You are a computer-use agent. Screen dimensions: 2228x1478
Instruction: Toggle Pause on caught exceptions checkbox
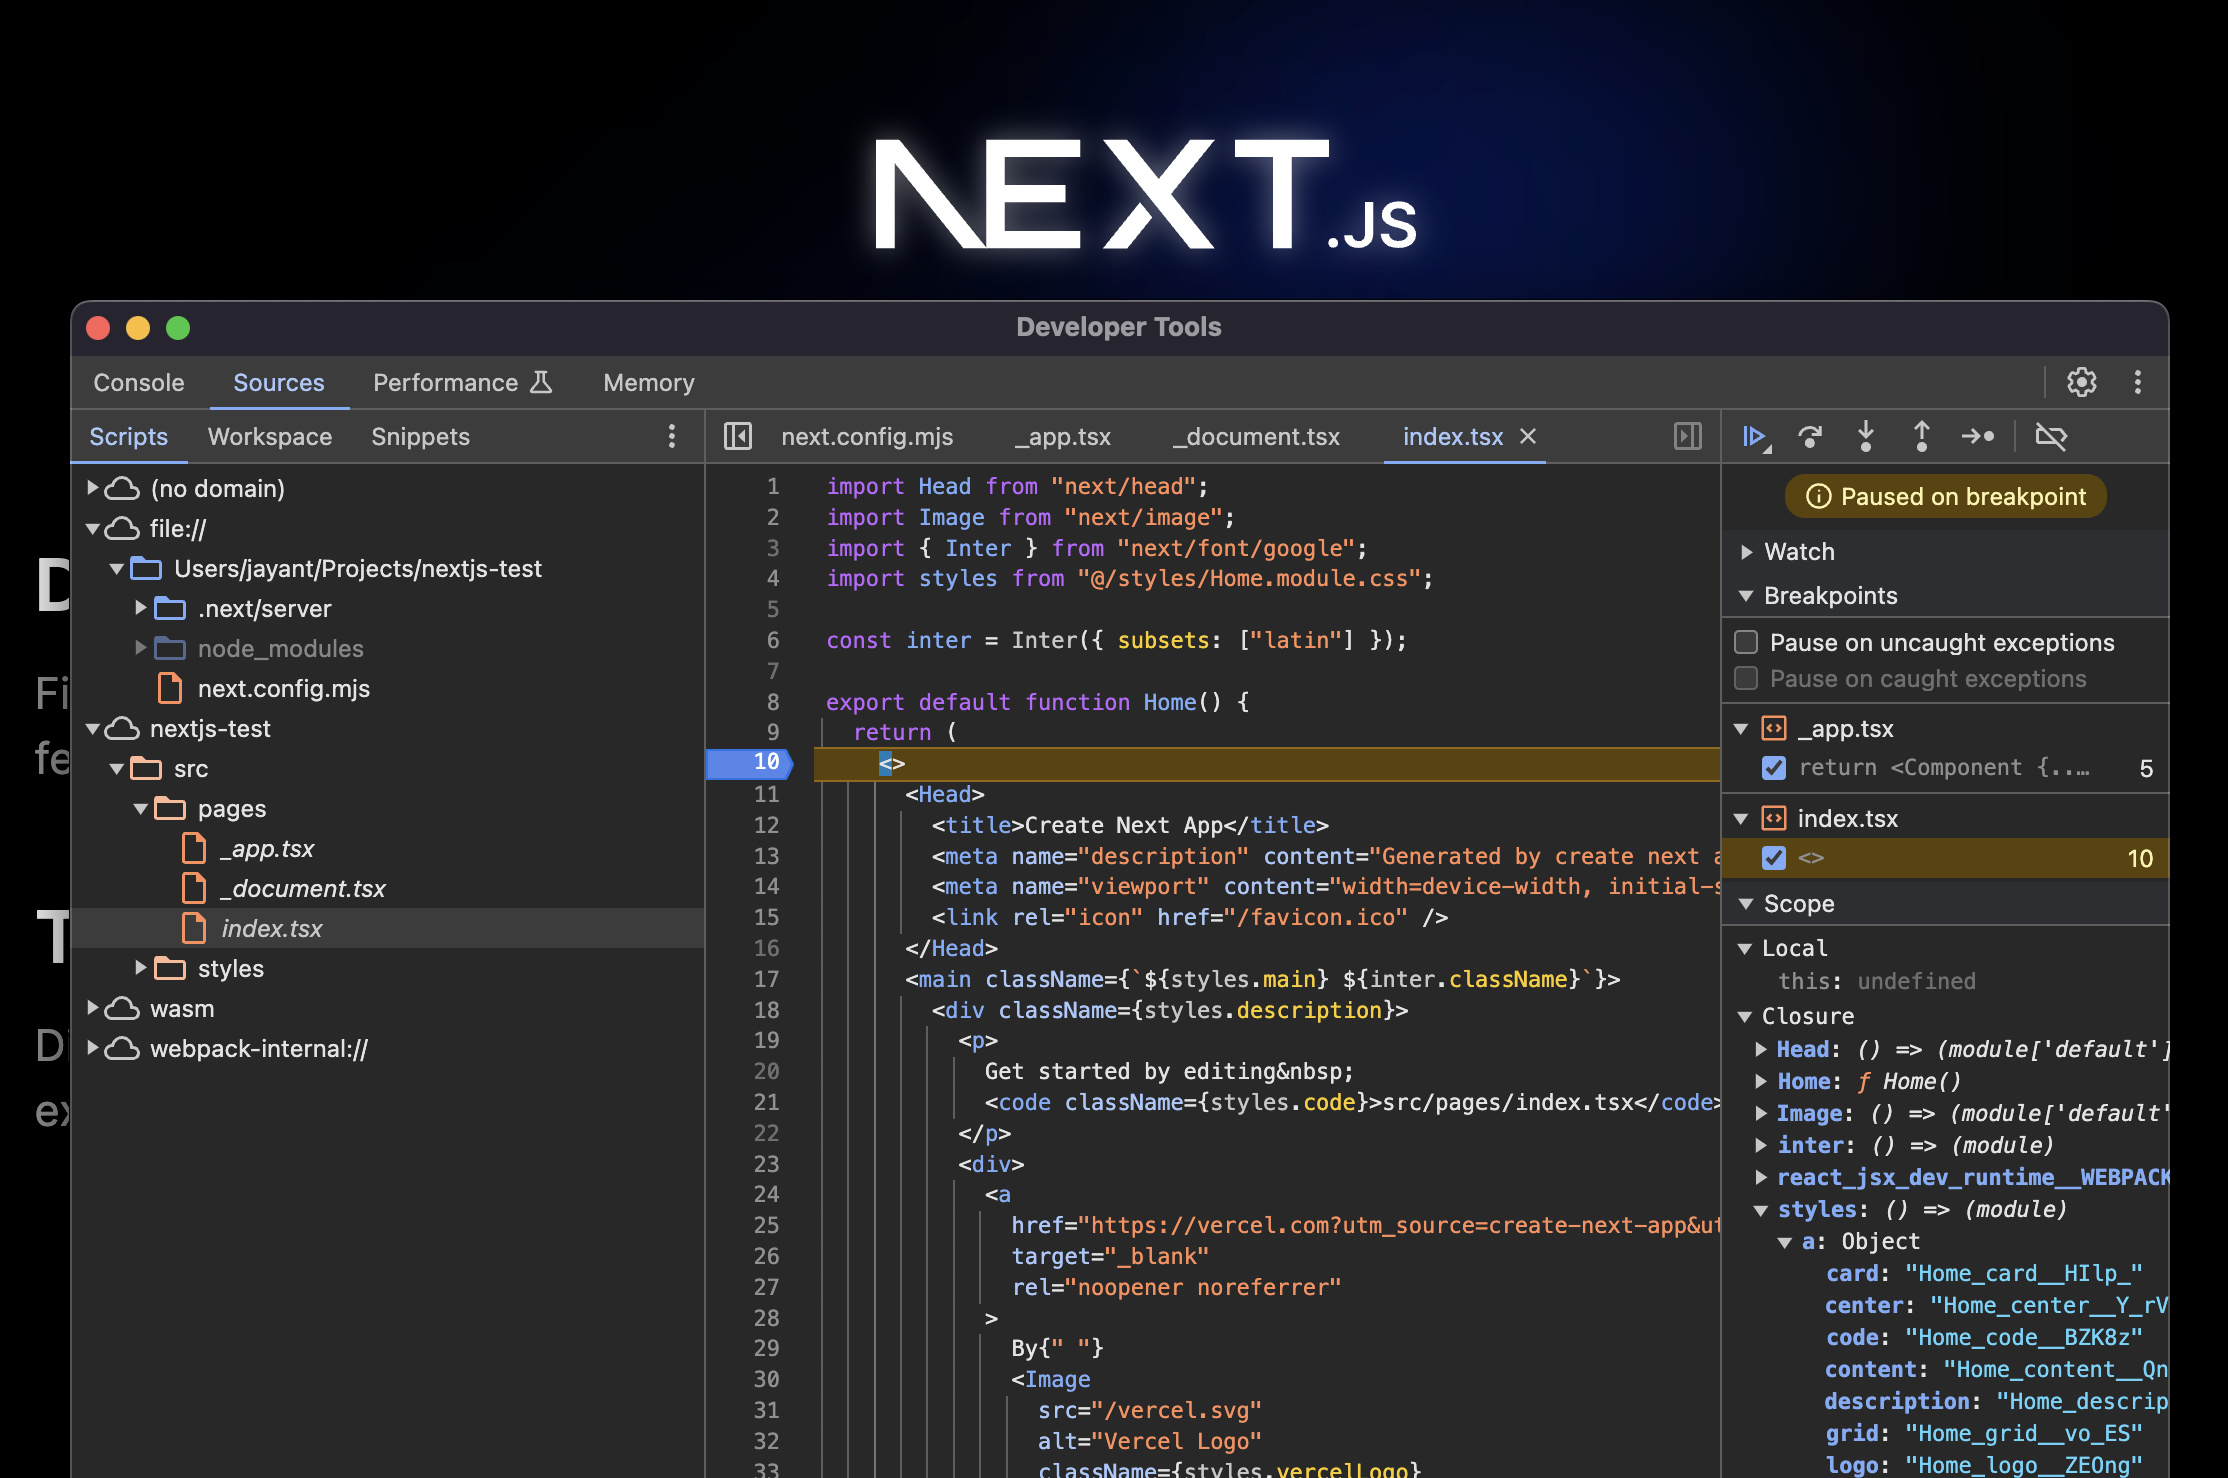point(1746,678)
